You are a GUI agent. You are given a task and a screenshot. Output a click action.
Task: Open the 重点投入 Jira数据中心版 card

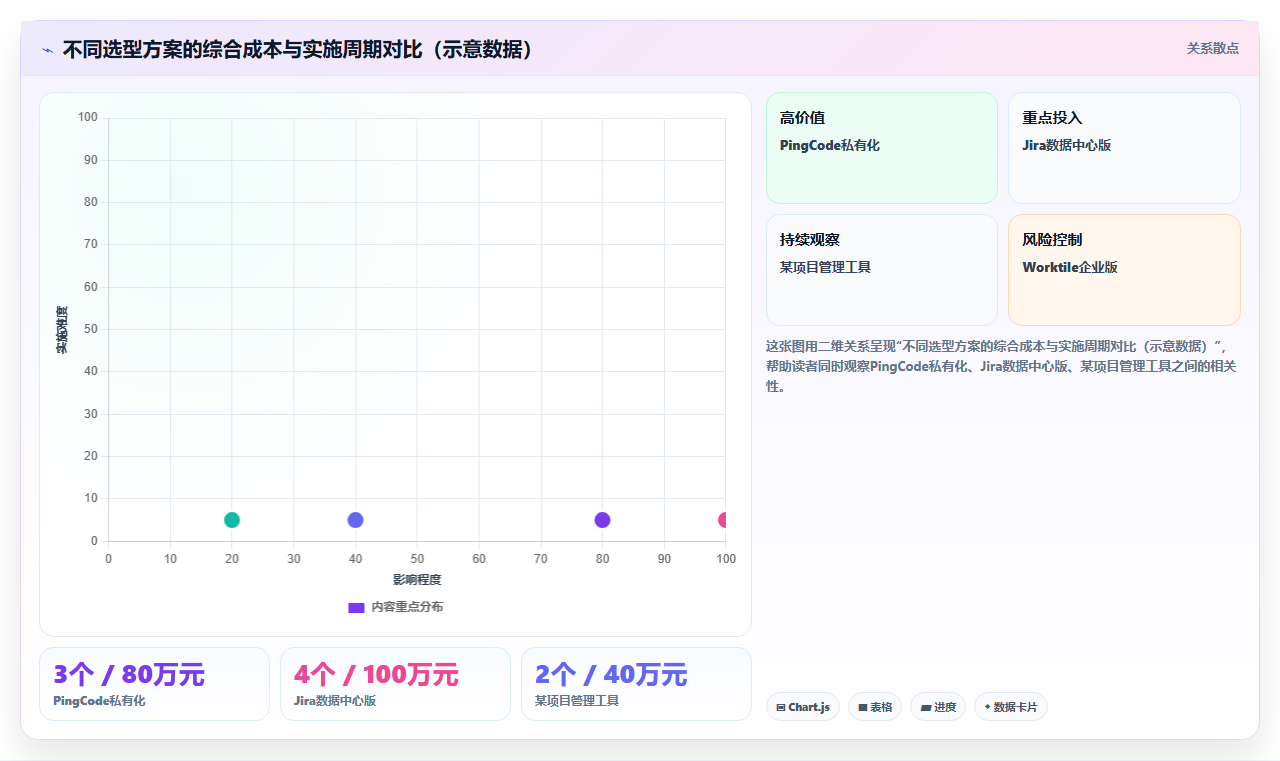tap(1124, 148)
